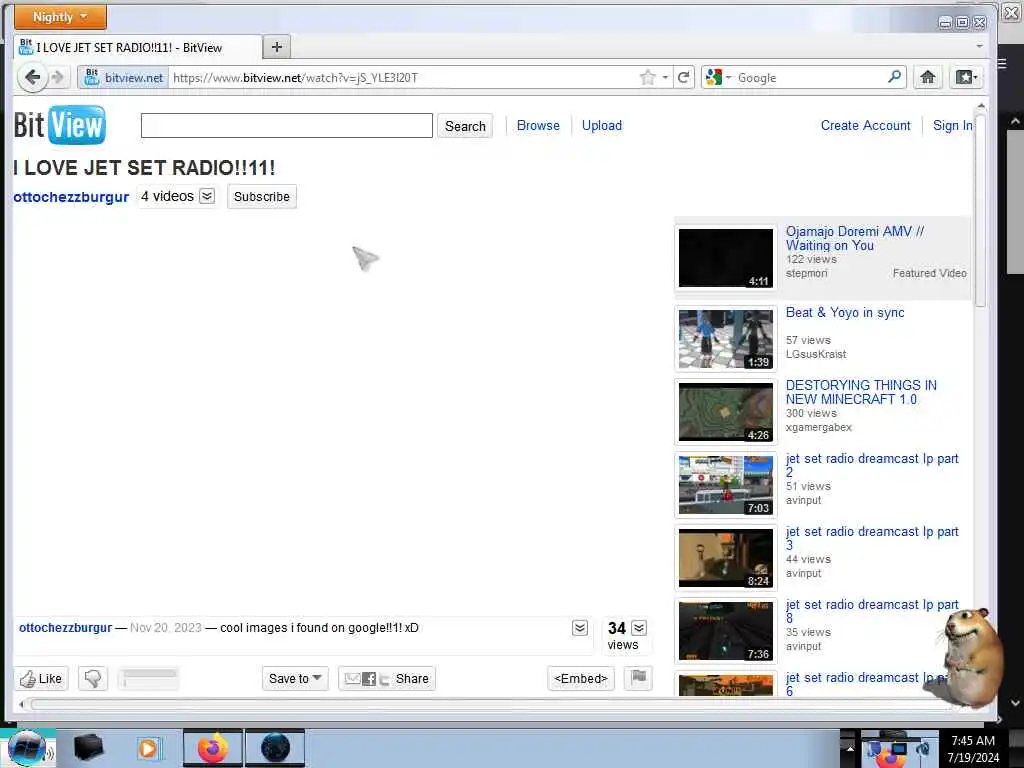The height and width of the screenshot is (768, 1024).
Task: Bookmark this page with the star icon
Action: [x=647, y=78]
